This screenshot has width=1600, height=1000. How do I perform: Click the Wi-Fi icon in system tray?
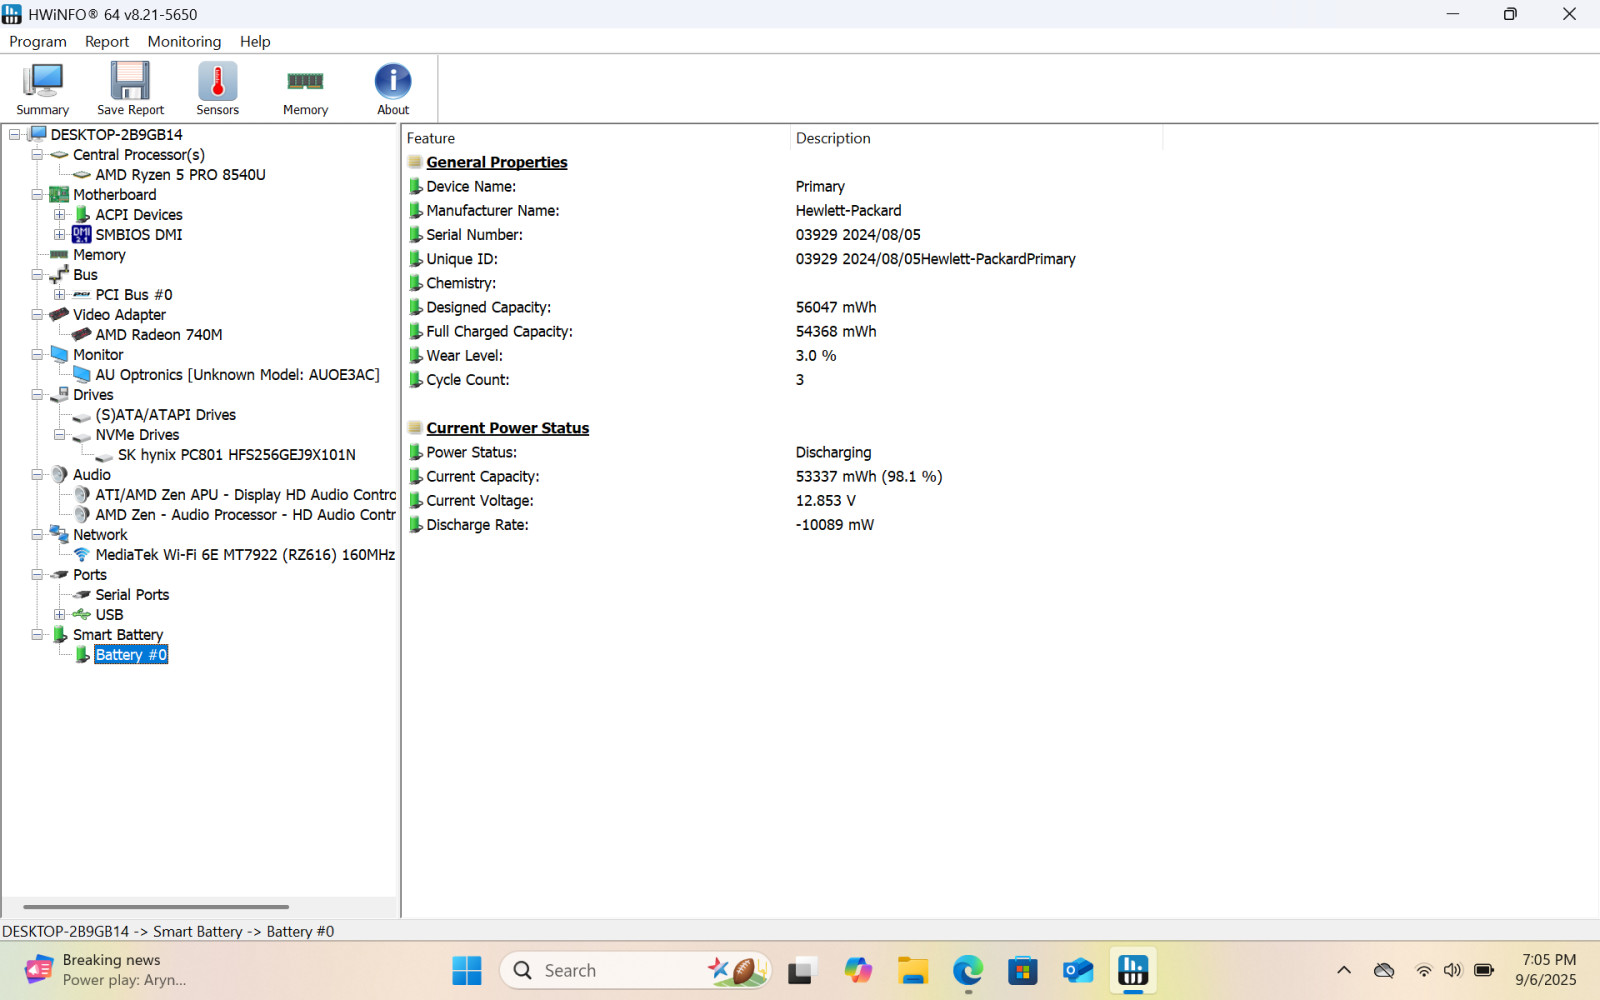1423,970
